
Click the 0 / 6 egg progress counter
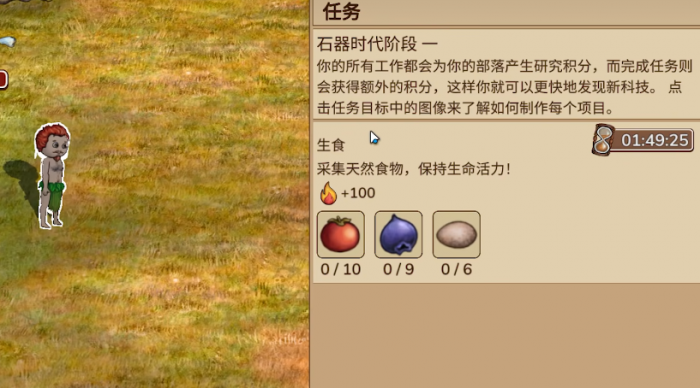[456, 269]
